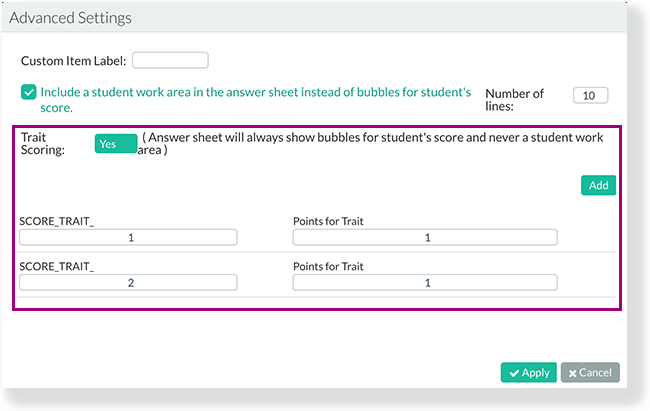The image size is (650, 411).
Task: Apply the advanced settings
Action: (529, 372)
